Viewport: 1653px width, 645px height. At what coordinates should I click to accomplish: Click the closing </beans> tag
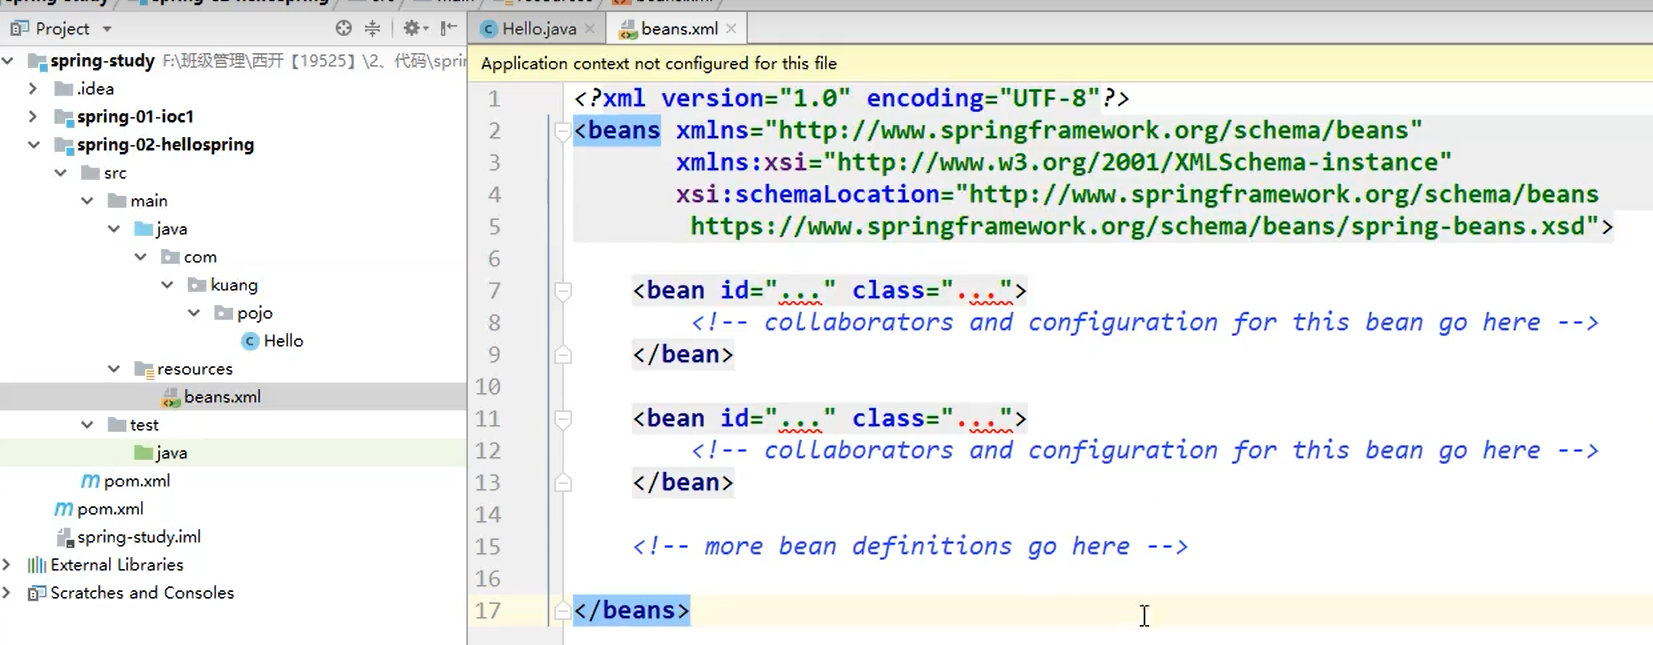point(632,611)
